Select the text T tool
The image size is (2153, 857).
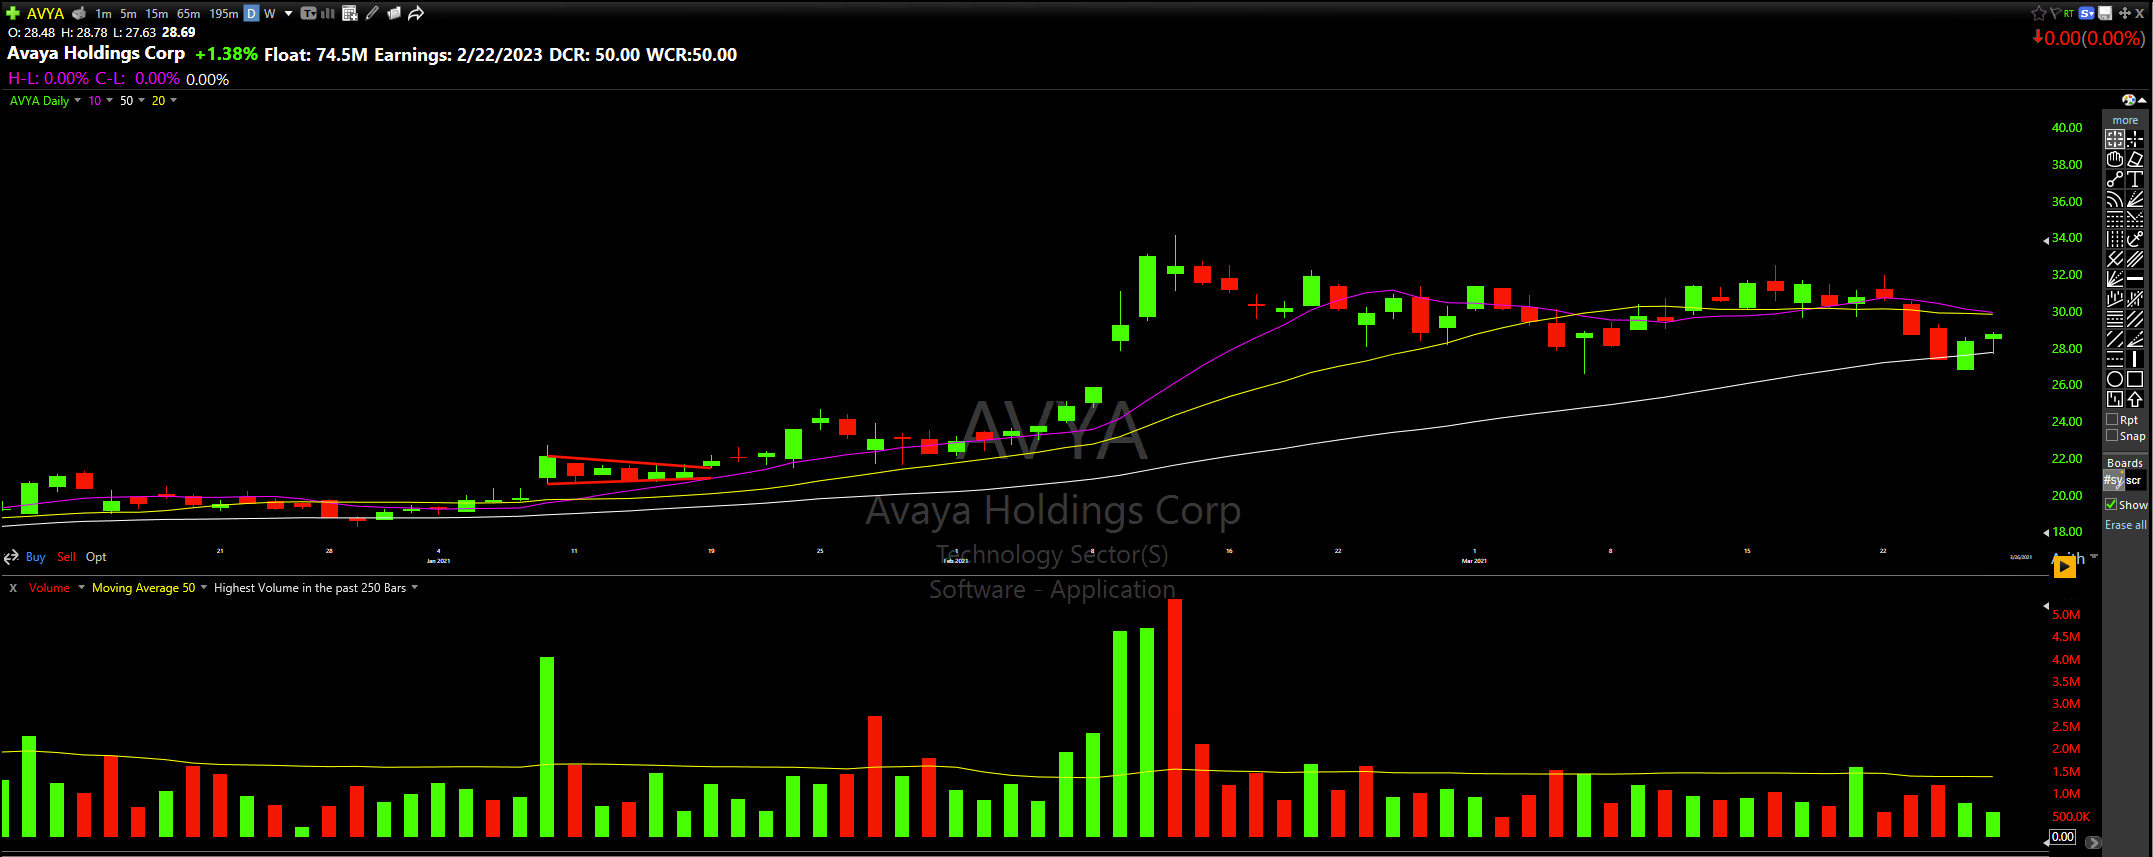click(x=2135, y=179)
